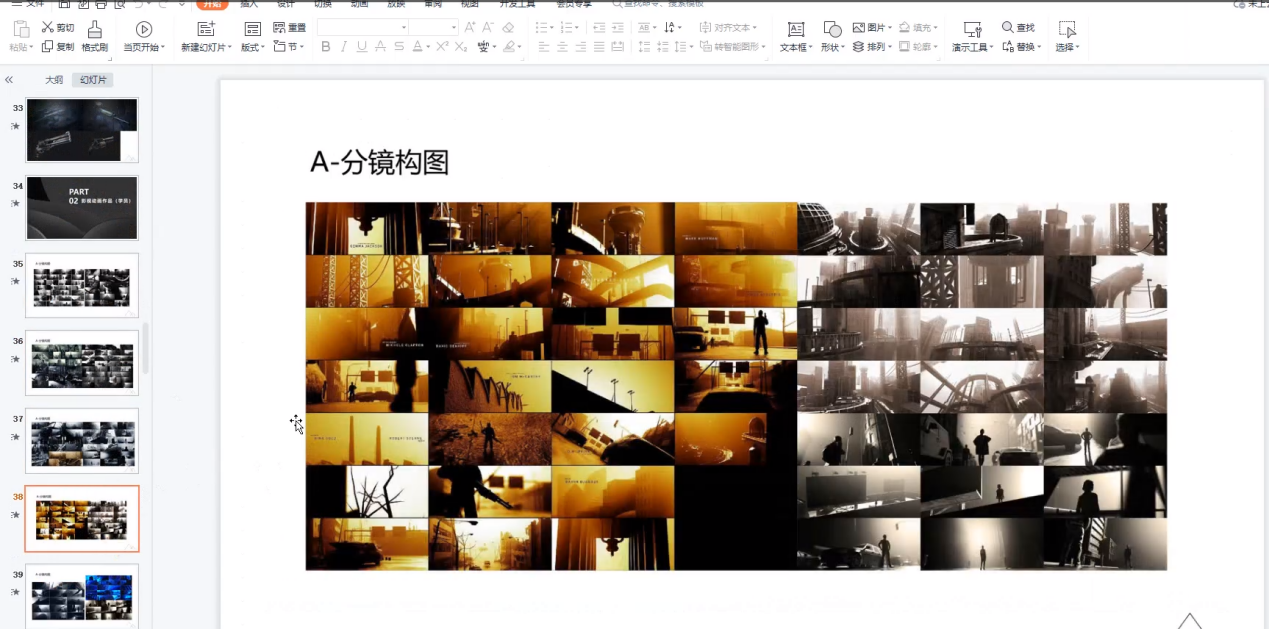The image size is (1269, 629).
Task: Toggle align text left
Action: (x=544, y=47)
